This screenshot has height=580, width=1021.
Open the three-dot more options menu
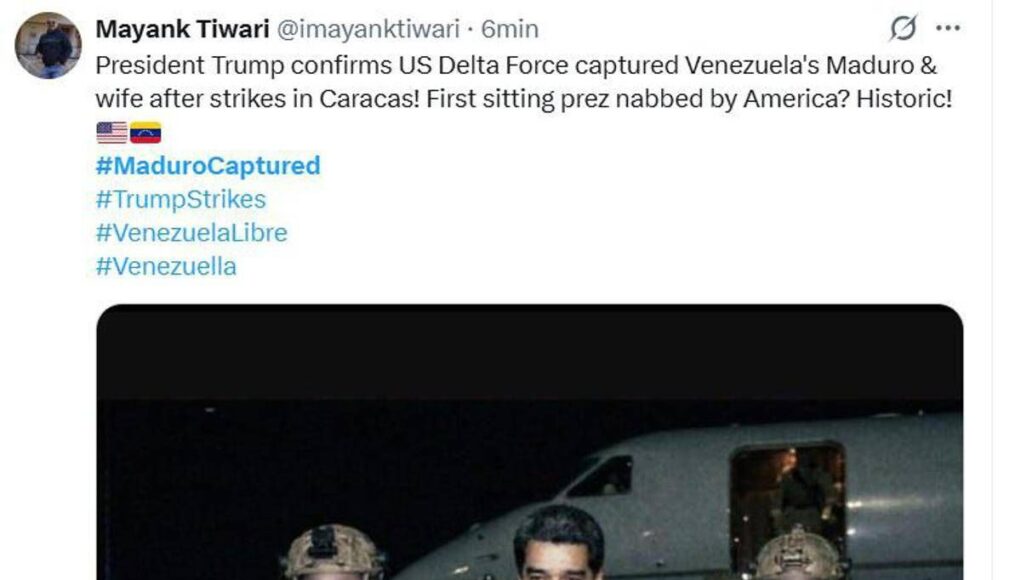(x=947, y=28)
